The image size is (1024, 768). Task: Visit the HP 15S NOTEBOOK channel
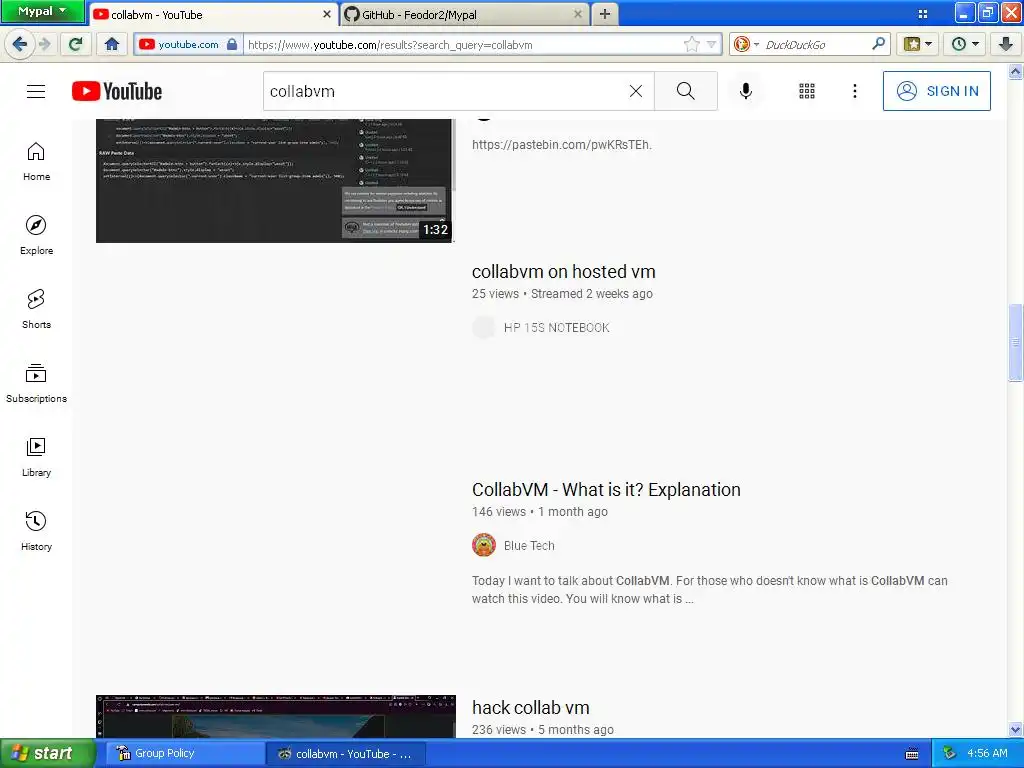(x=556, y=328)
